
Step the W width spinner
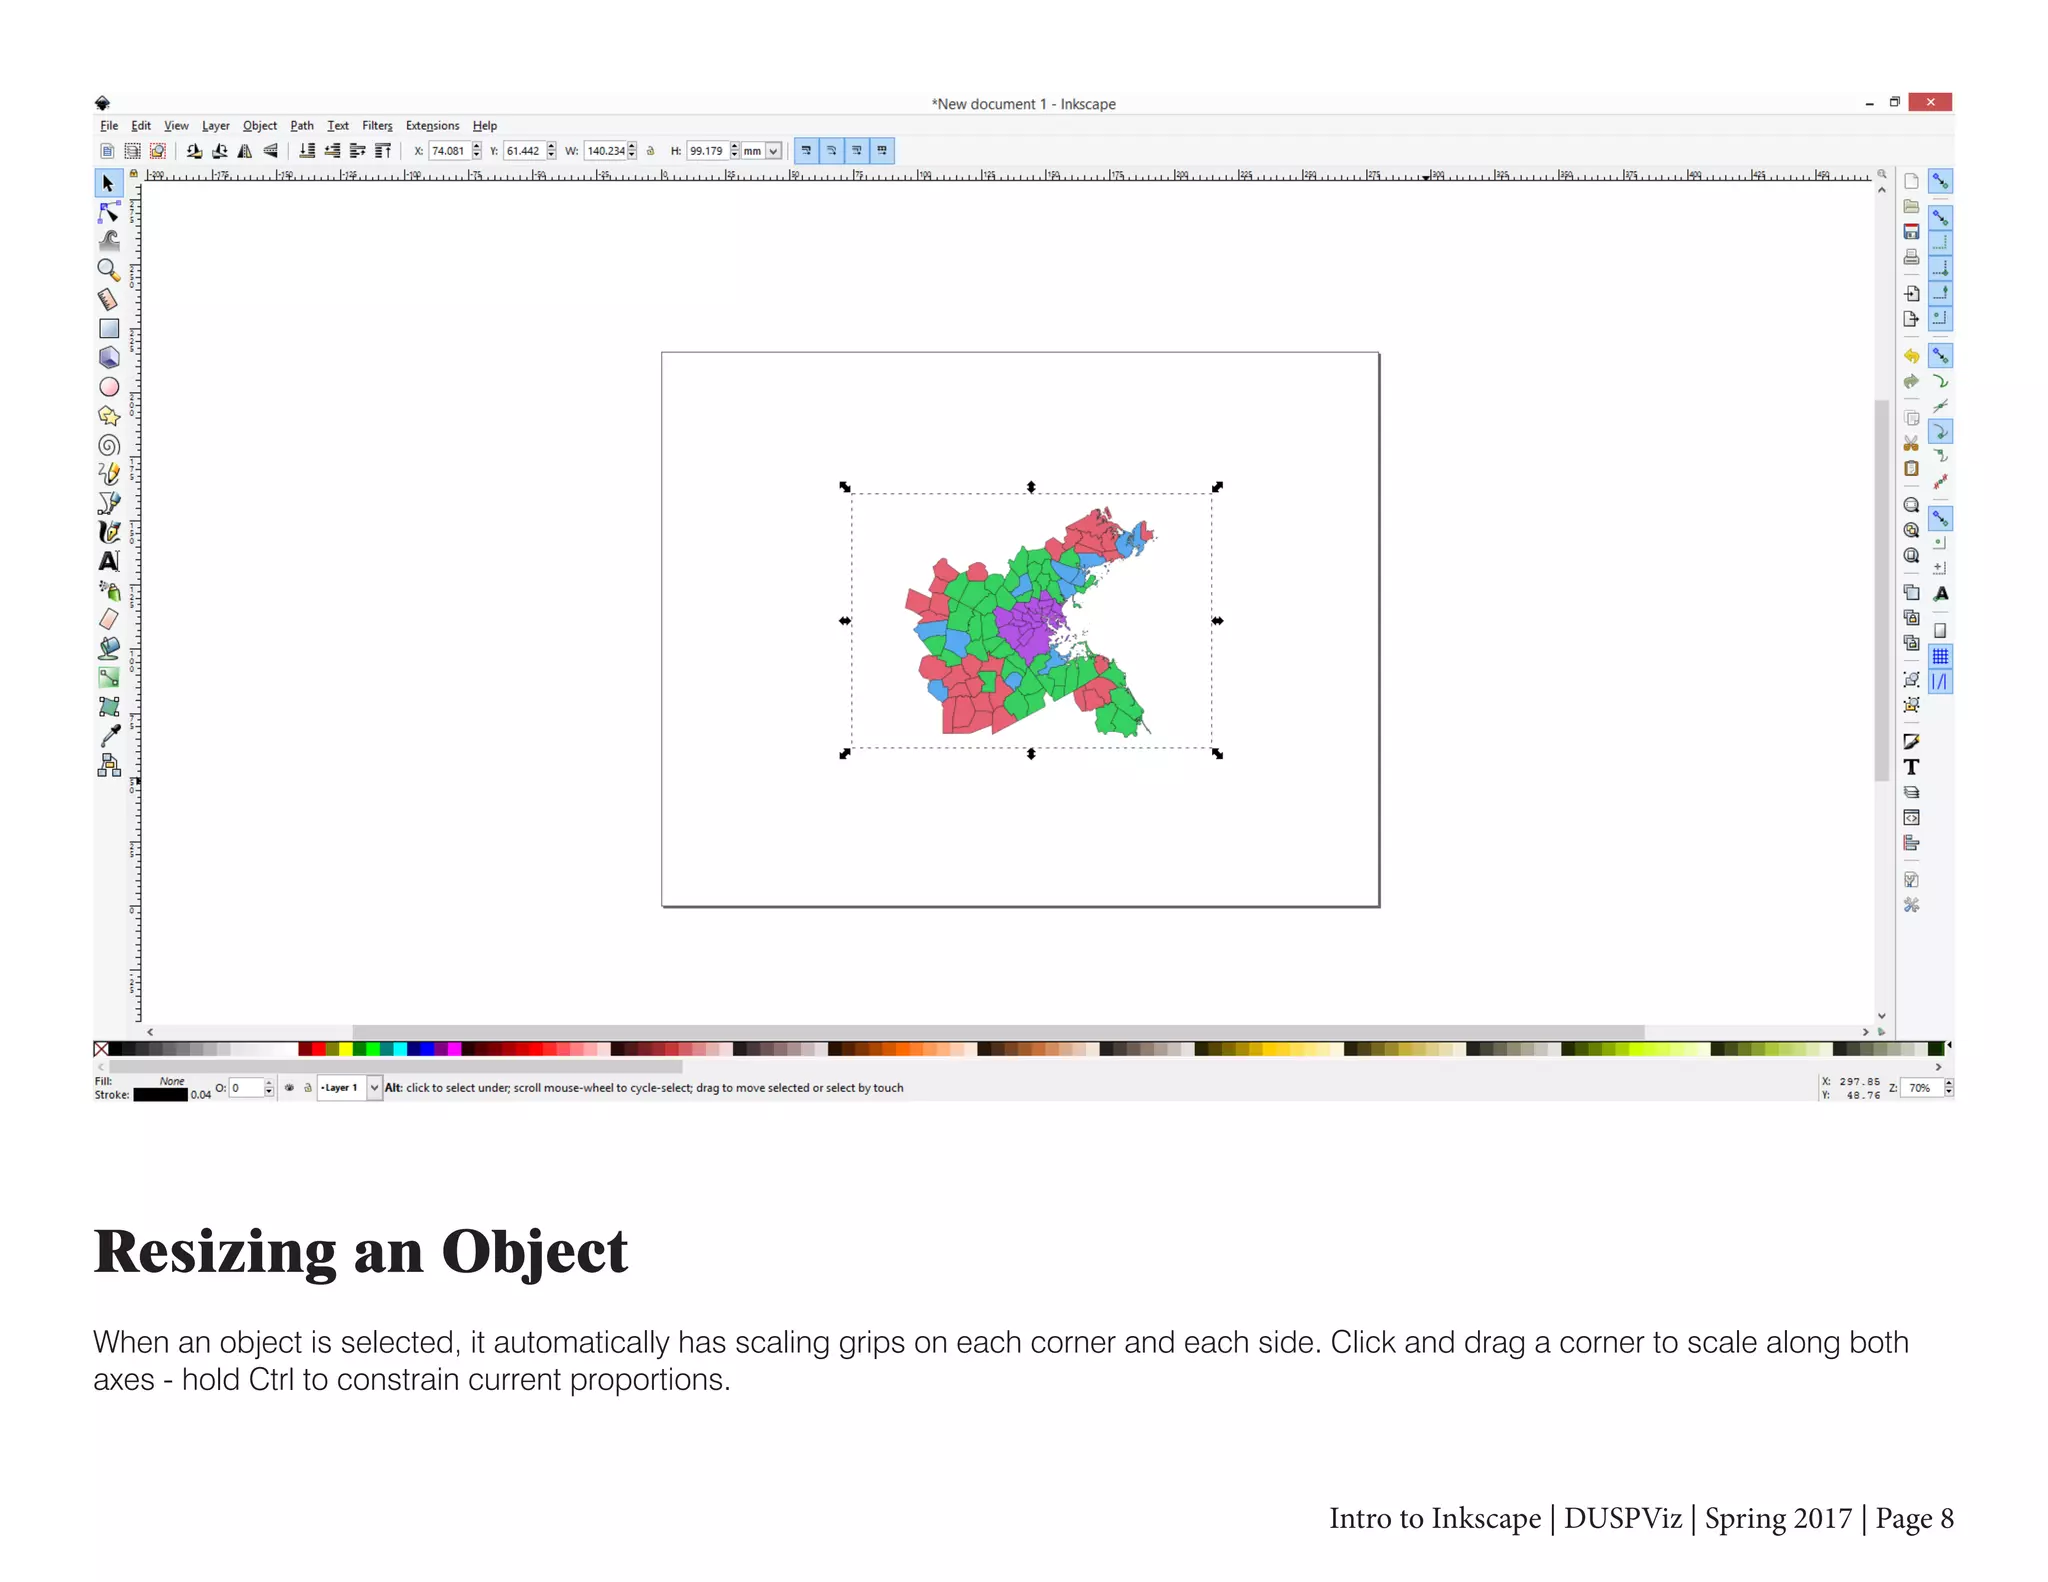click(x=632, y=151)
